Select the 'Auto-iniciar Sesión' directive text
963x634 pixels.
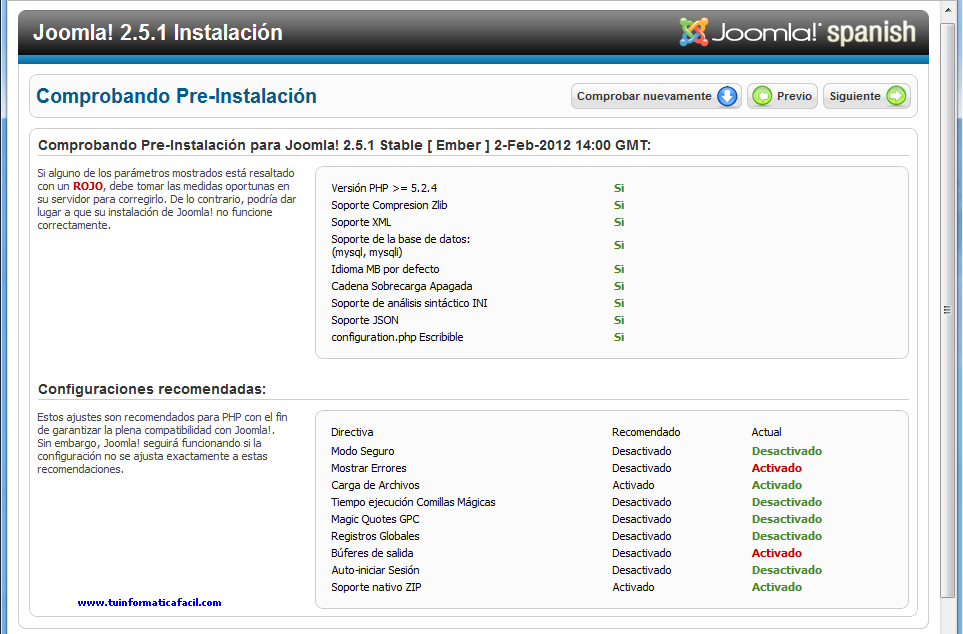(375, 570)
